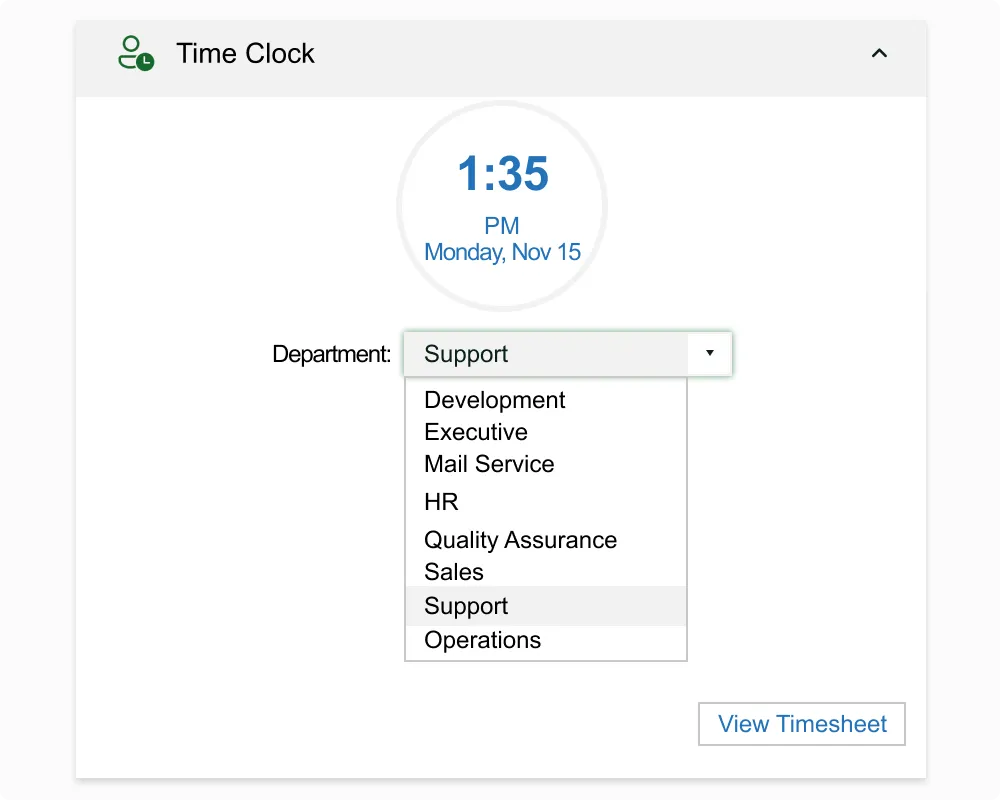Open the View Timesheet button
This screenshot has width=1000, height=800.
[x=802, y=724]
